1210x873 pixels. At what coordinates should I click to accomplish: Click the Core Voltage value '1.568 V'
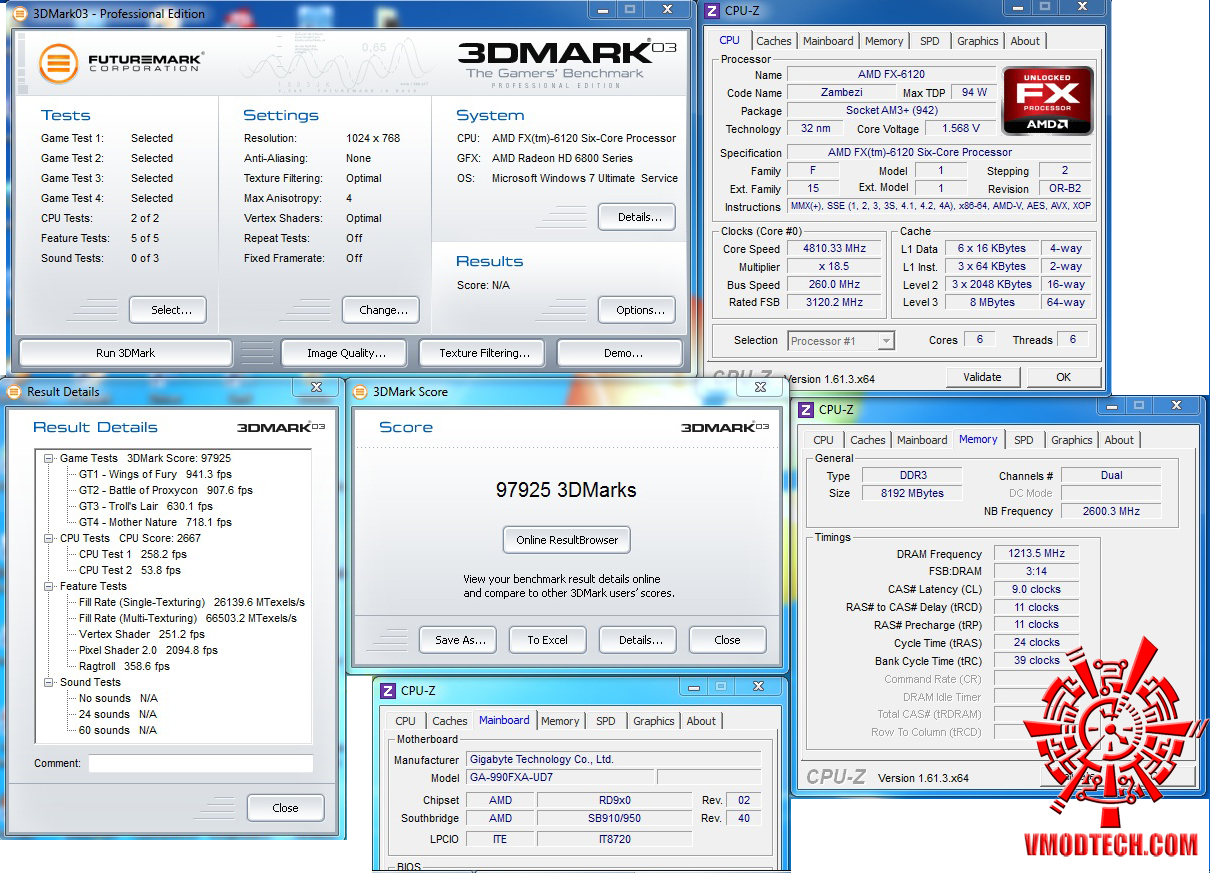tap(960, 129)
